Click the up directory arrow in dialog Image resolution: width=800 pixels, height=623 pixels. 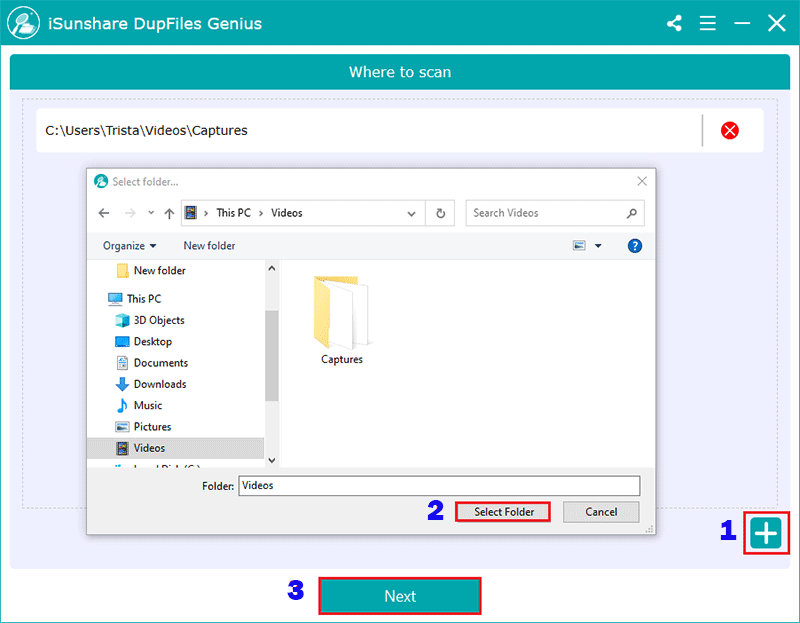168,213
